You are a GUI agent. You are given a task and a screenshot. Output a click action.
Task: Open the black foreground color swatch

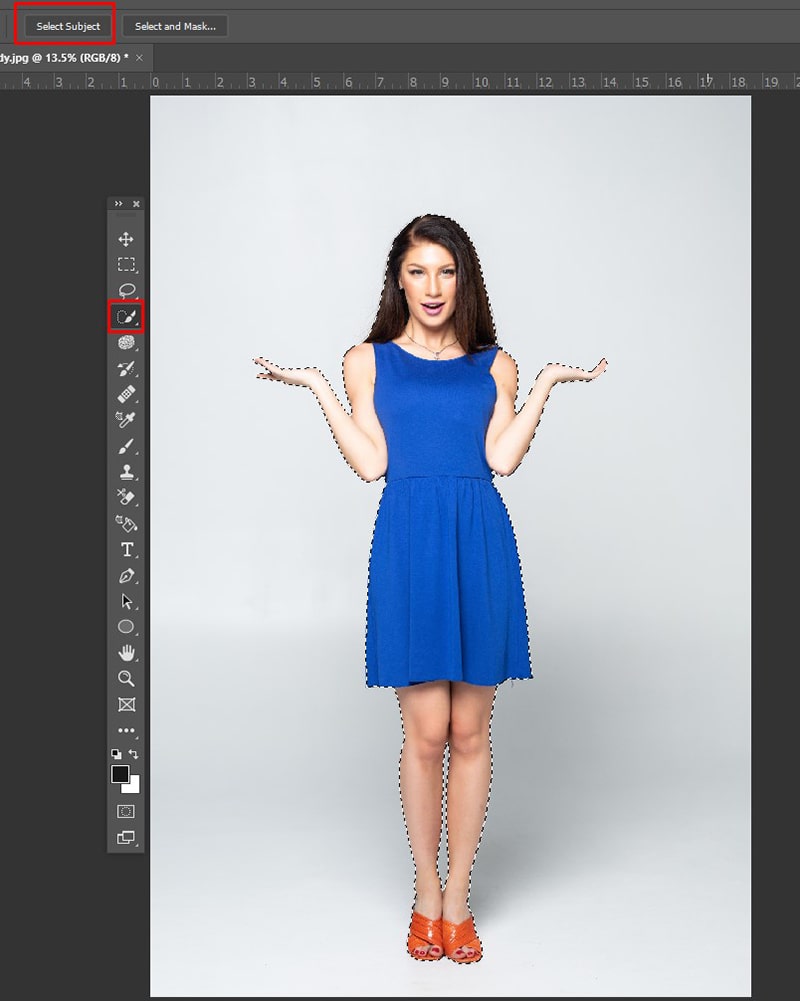pyautogui.click(x=120, y=774)
